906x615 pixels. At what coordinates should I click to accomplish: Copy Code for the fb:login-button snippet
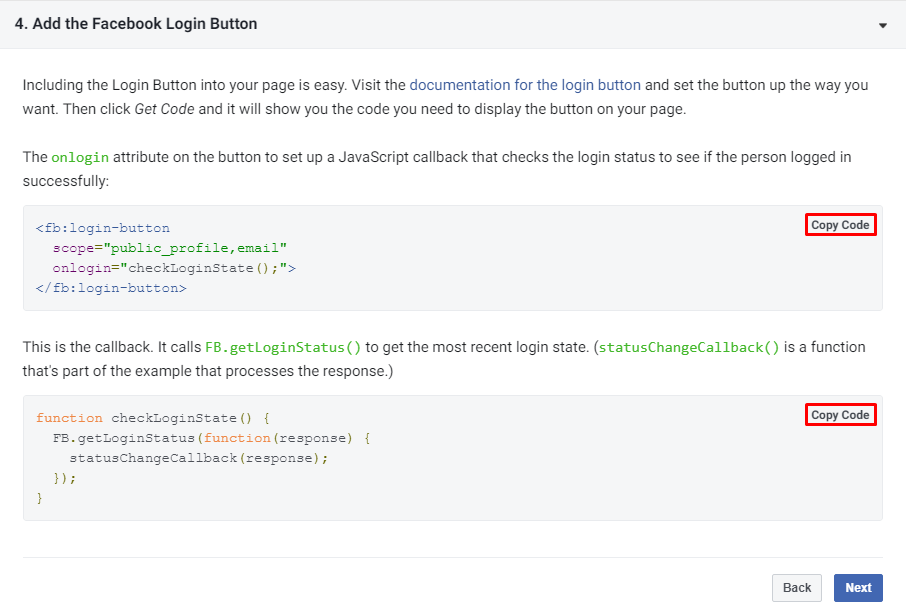(840, 225)
